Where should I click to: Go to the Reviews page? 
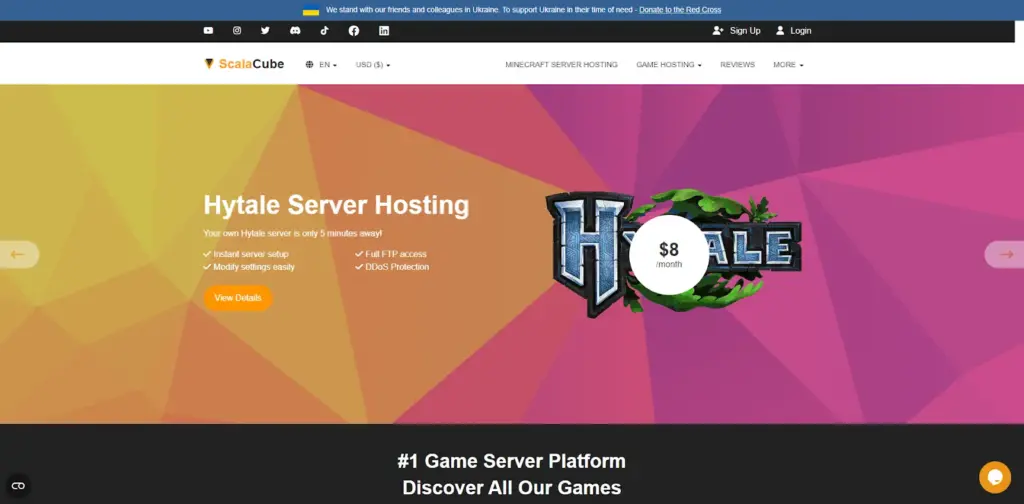tap(737, 65)
